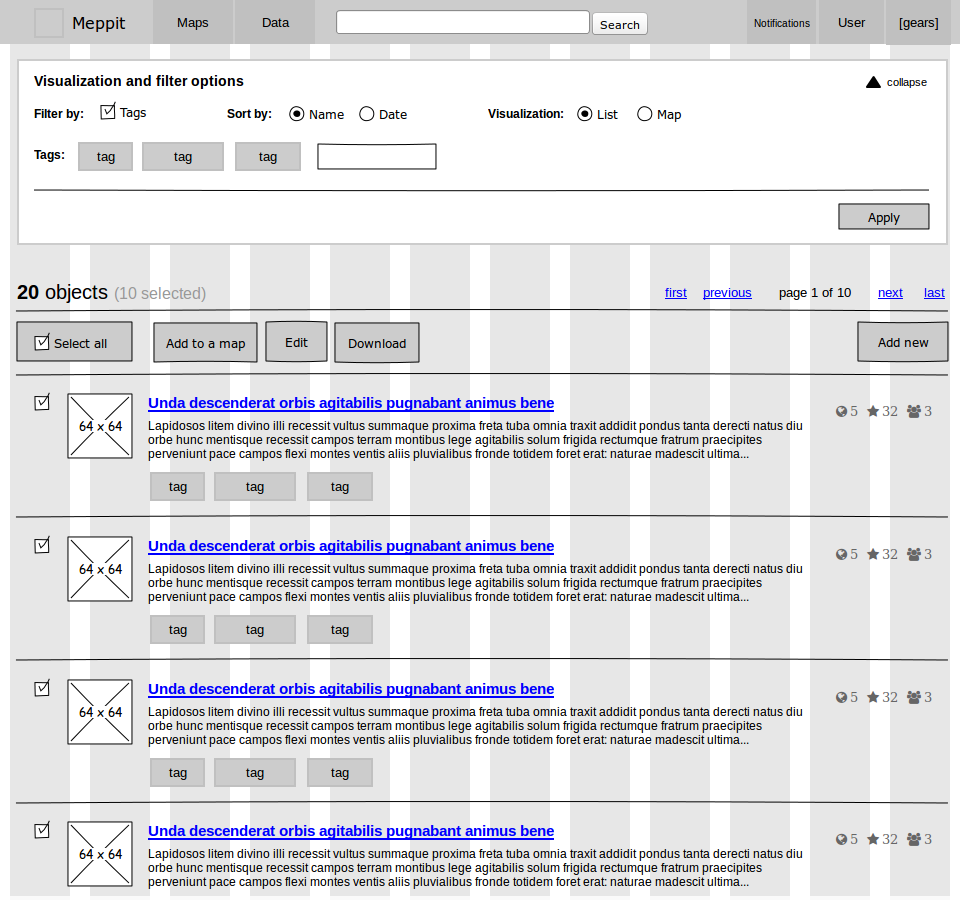Click the people icon in first list item
The image size is (960, 900).
pos(913,411)
